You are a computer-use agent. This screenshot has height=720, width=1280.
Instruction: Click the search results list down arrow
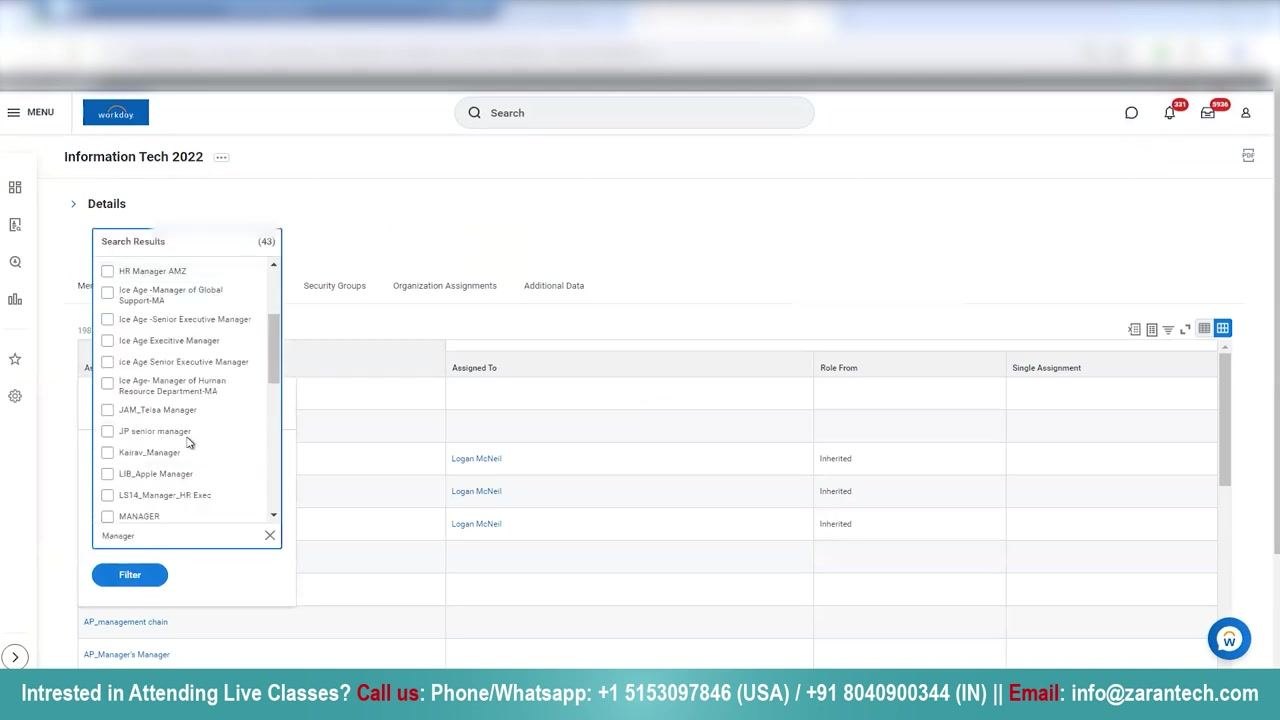[274, 515]
